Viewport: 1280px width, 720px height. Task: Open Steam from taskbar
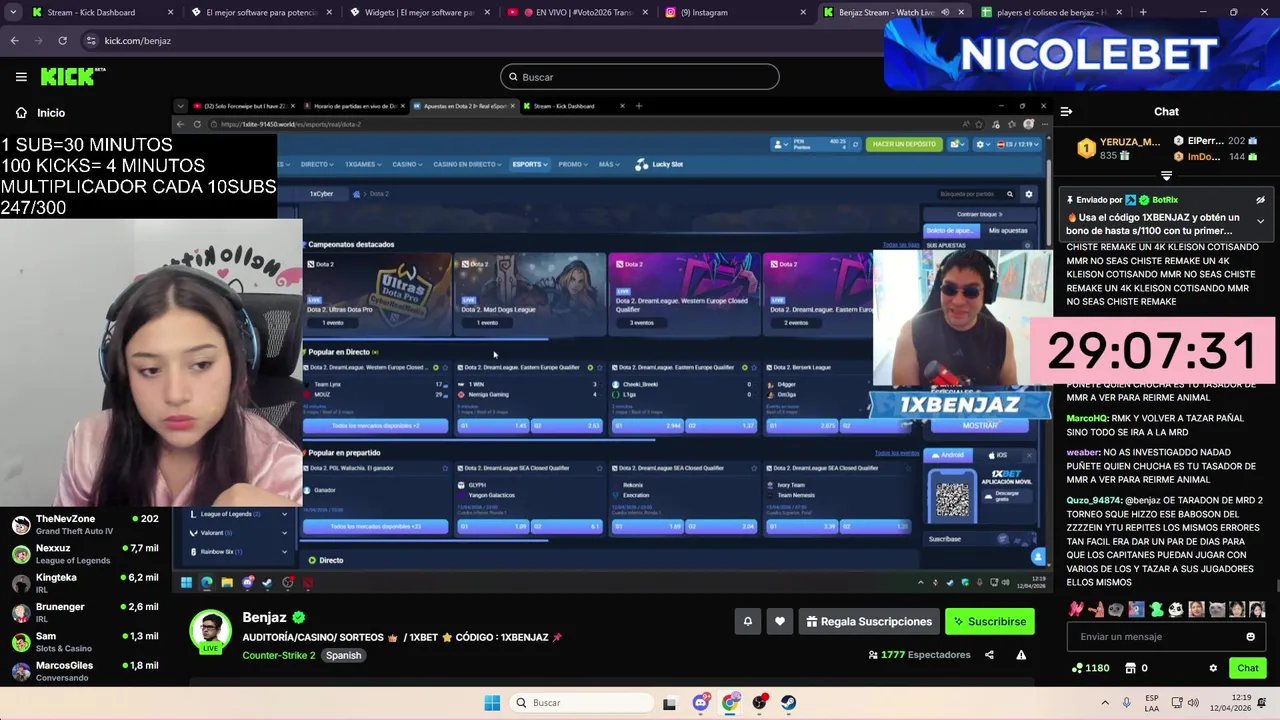pyautogui.click(x=789, y=703)
